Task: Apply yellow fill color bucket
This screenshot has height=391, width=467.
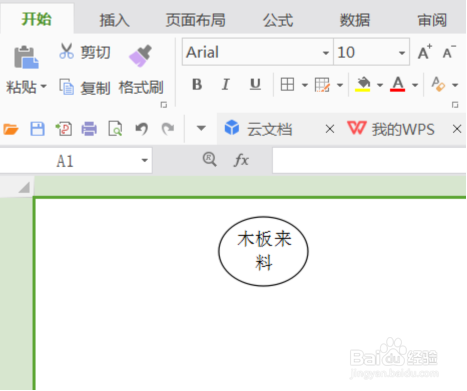Action: tap(363, 84)
